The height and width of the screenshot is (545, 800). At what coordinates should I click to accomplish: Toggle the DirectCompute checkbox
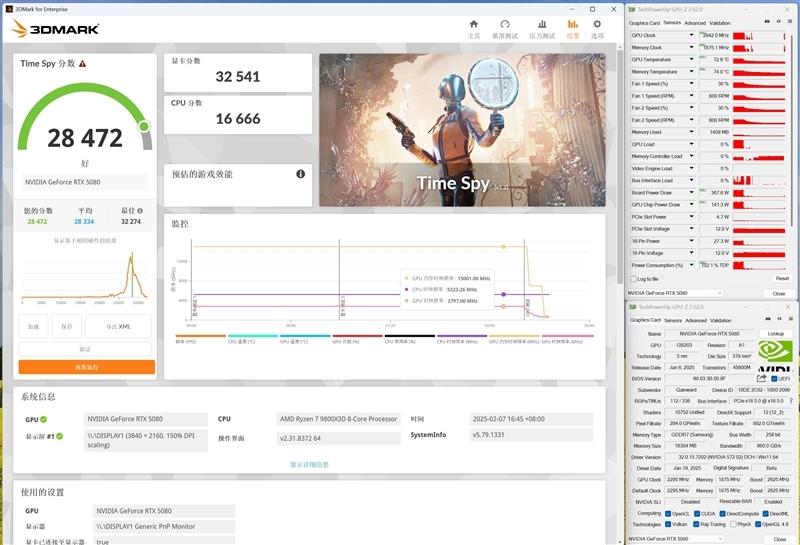point(722,514)
